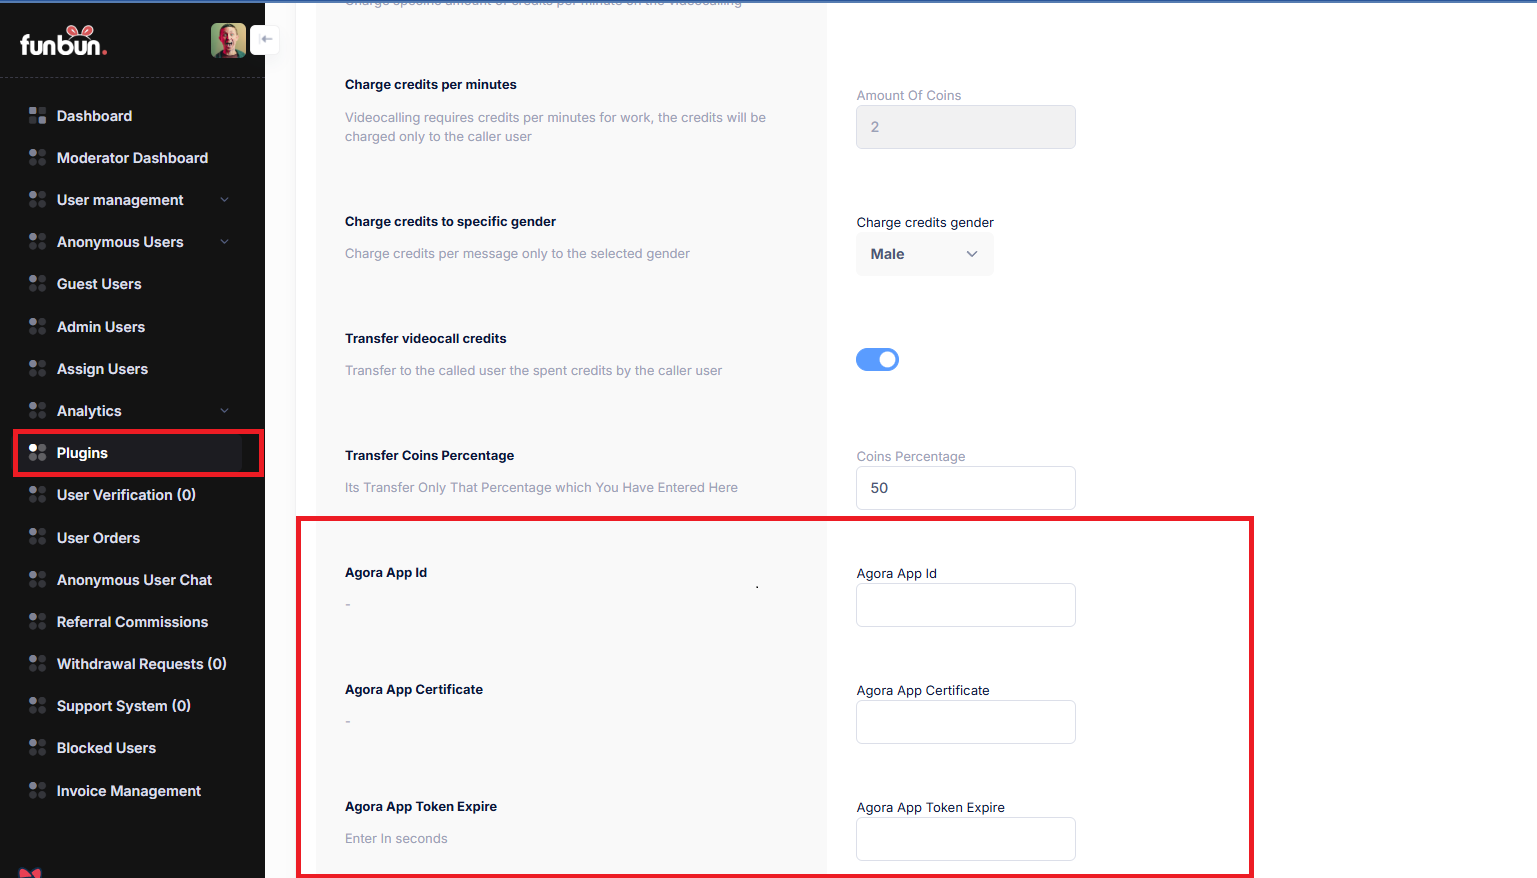This screenshot has width=1537, height=878.
Task: Open the Charge credits gender dropdown
Action: tap(924, 255)
